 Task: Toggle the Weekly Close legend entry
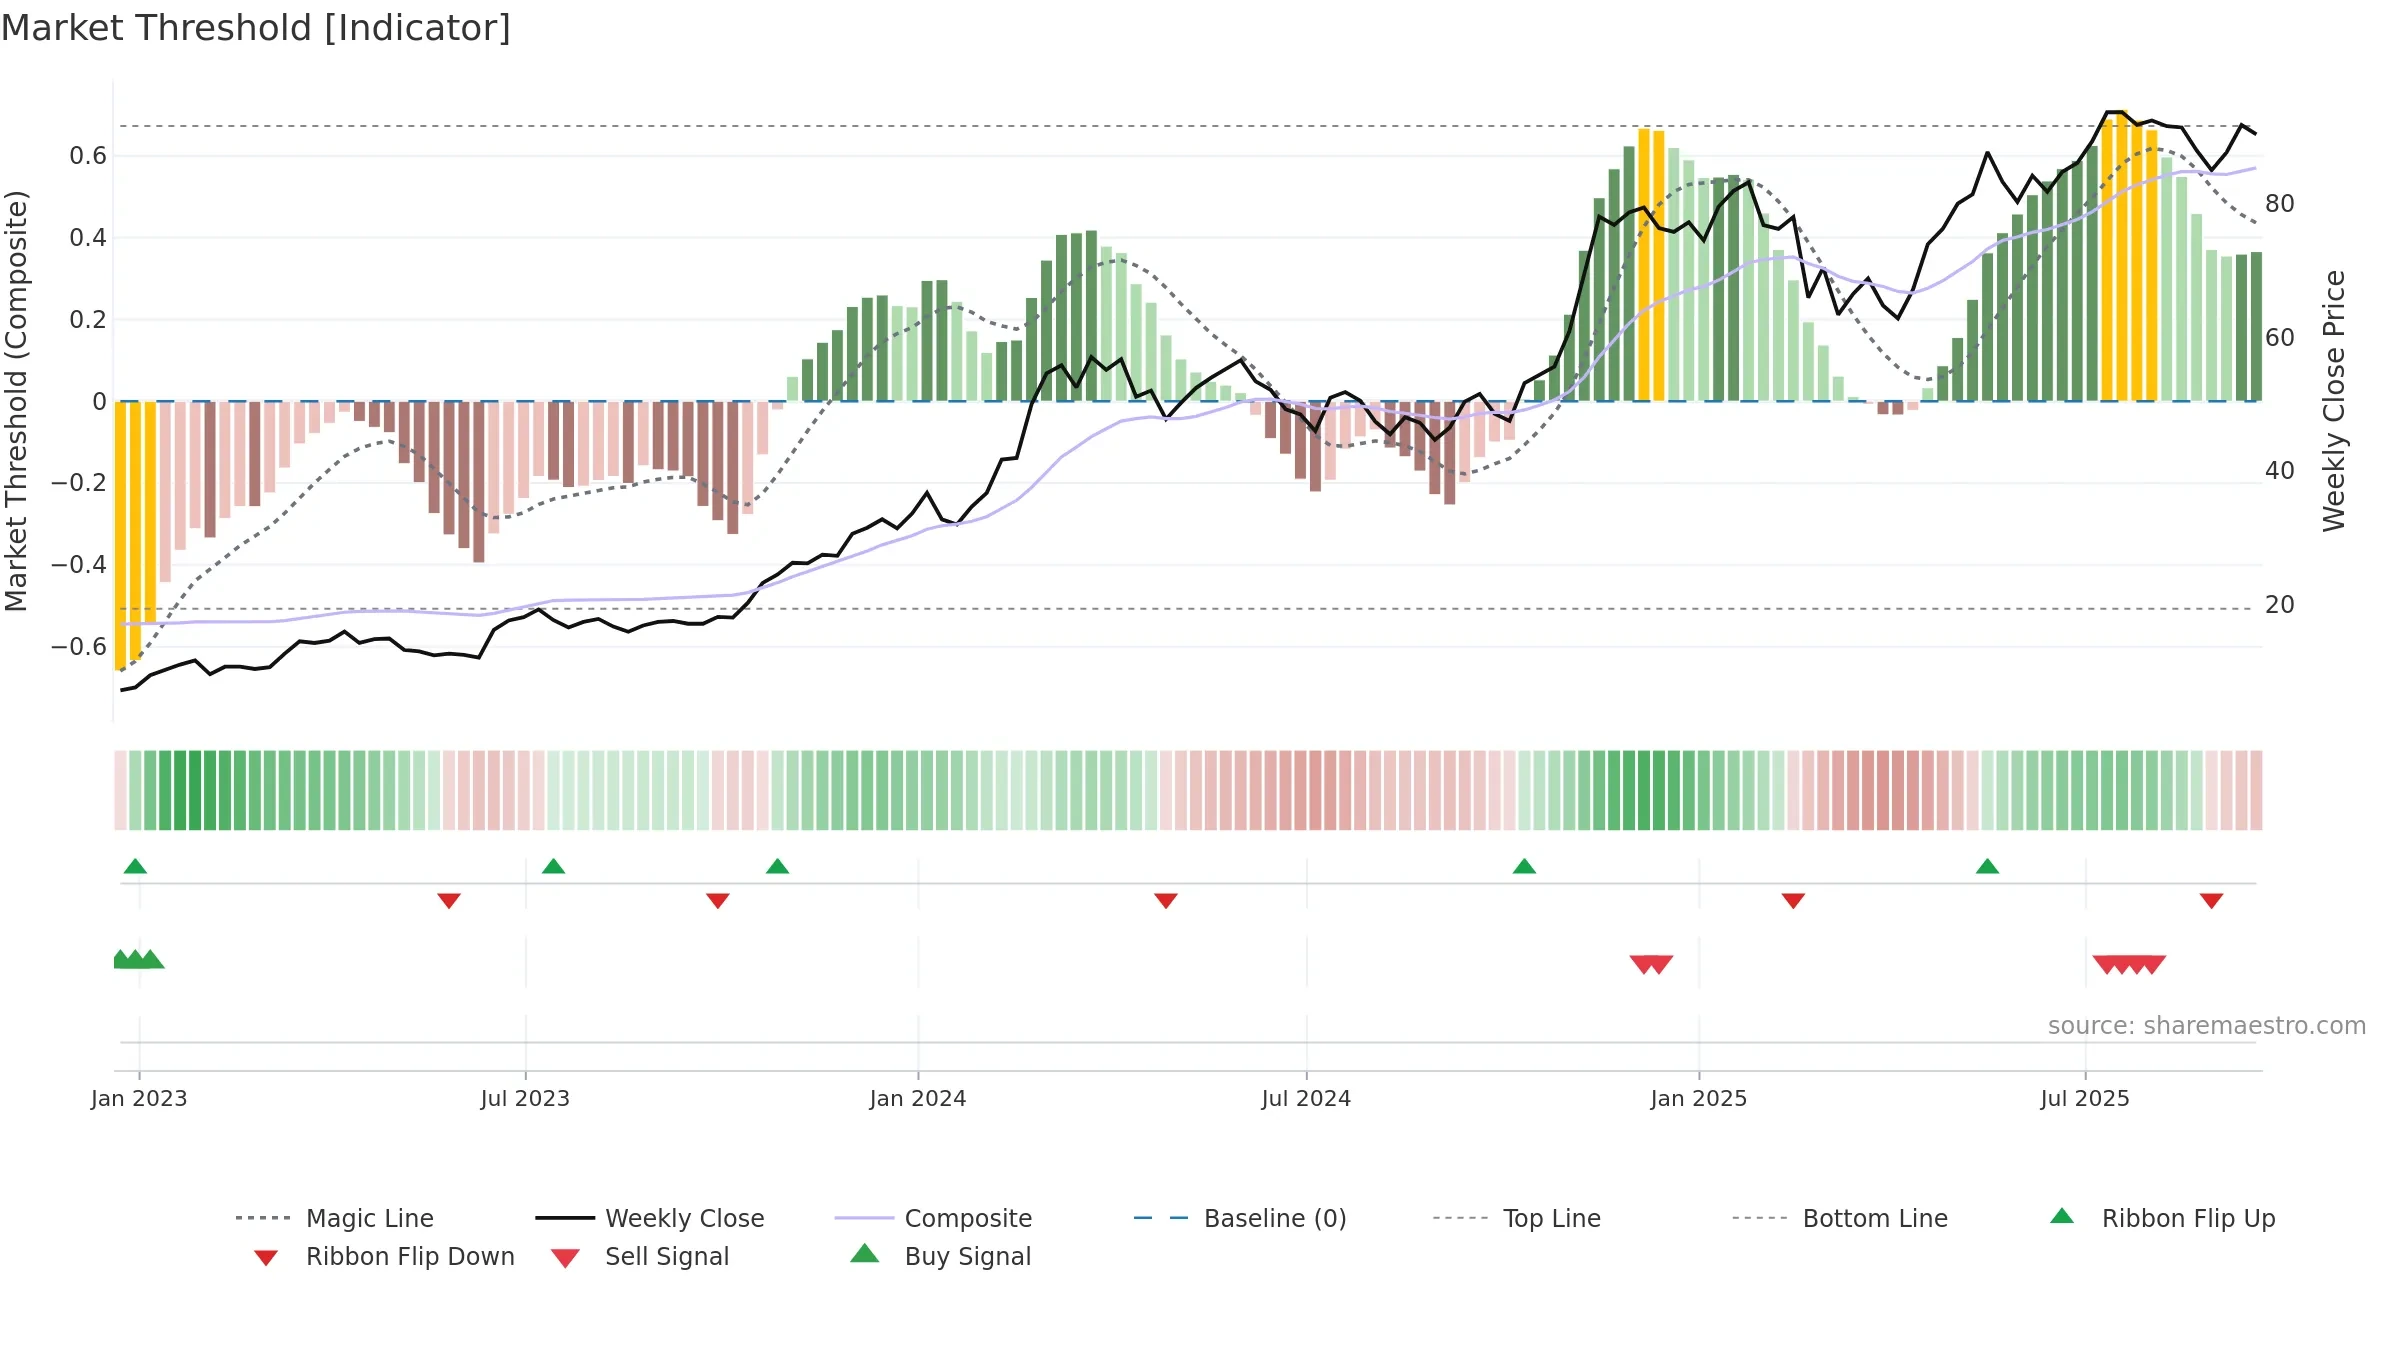point(650,1218)
